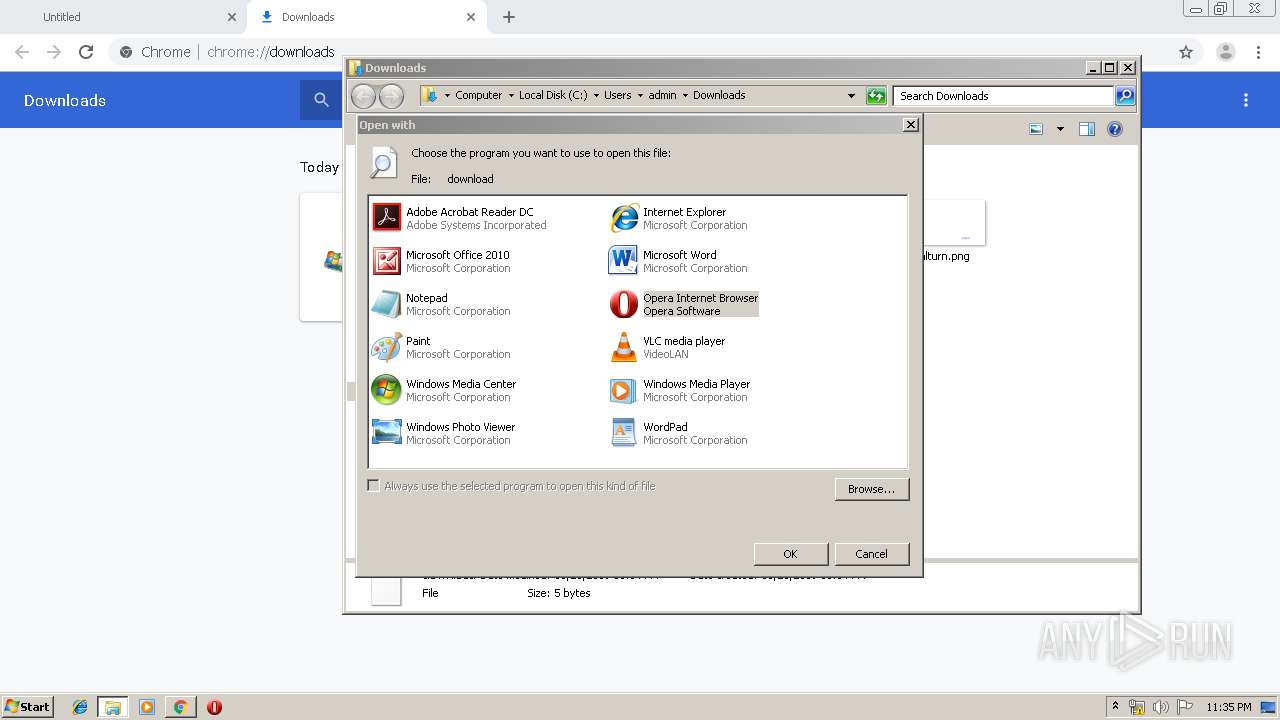Click Chrome downloads search icon

(321, 100)
